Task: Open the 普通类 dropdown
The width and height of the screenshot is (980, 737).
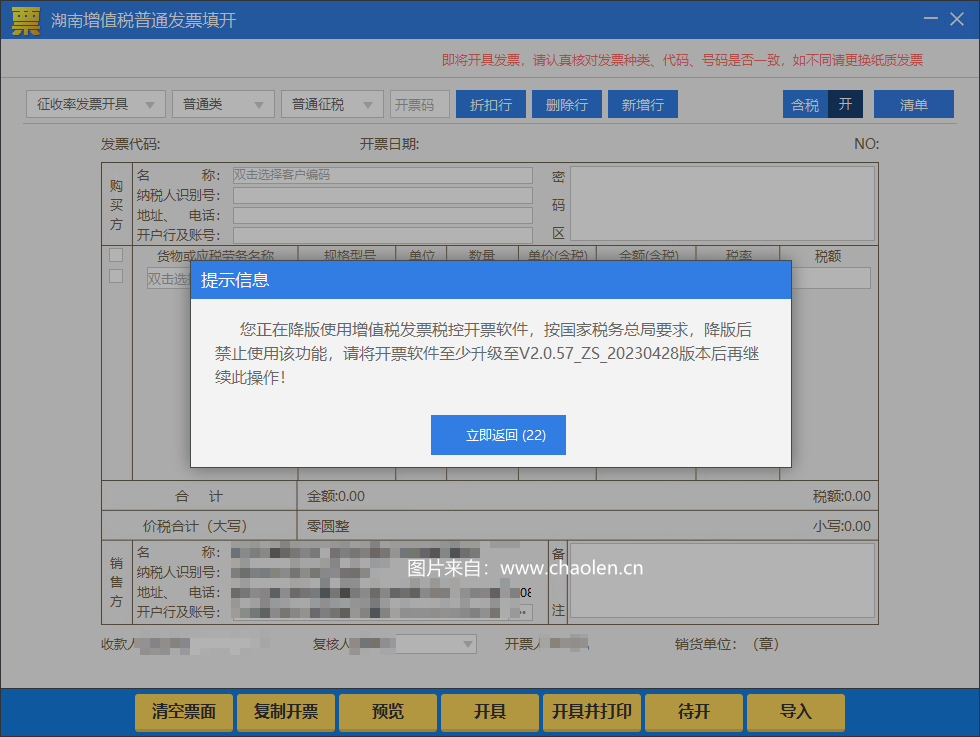Action: (x=223, y=104)
